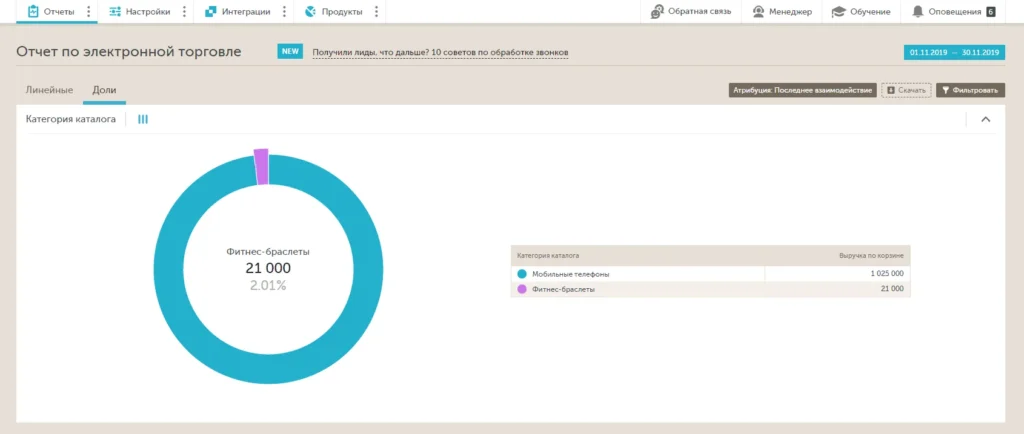Screen dimensions: 1024x434
Task: Open the Продукты menu item
Action: tap(342, 12)
